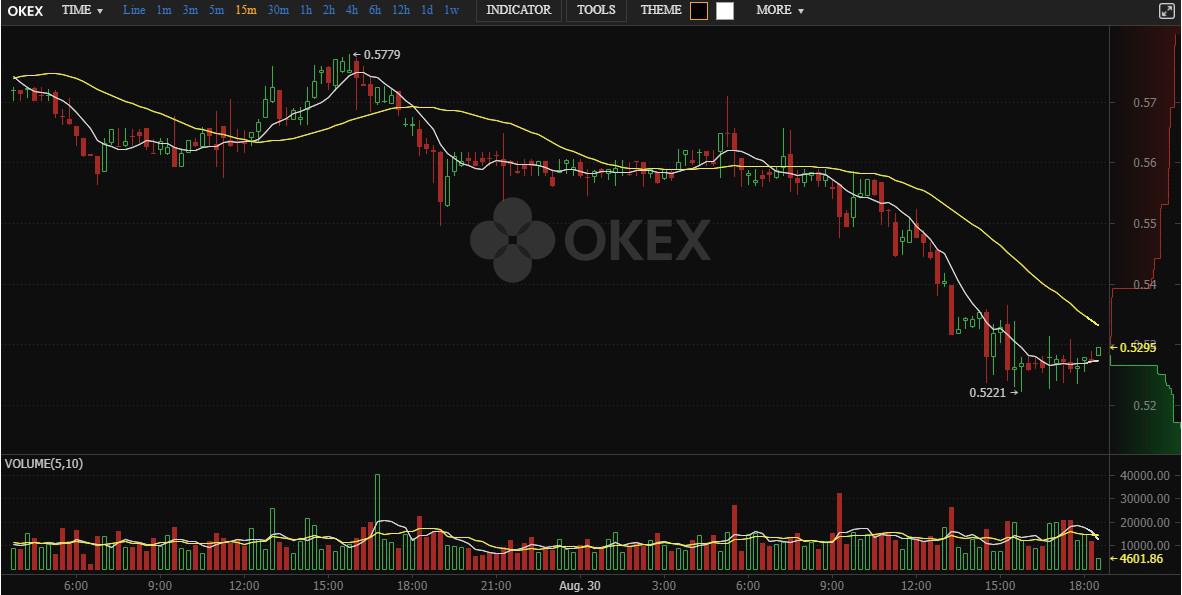Open the TIME dropdown menu
This screenshot has height=595, width=1182.
click(x=82, y=11)
